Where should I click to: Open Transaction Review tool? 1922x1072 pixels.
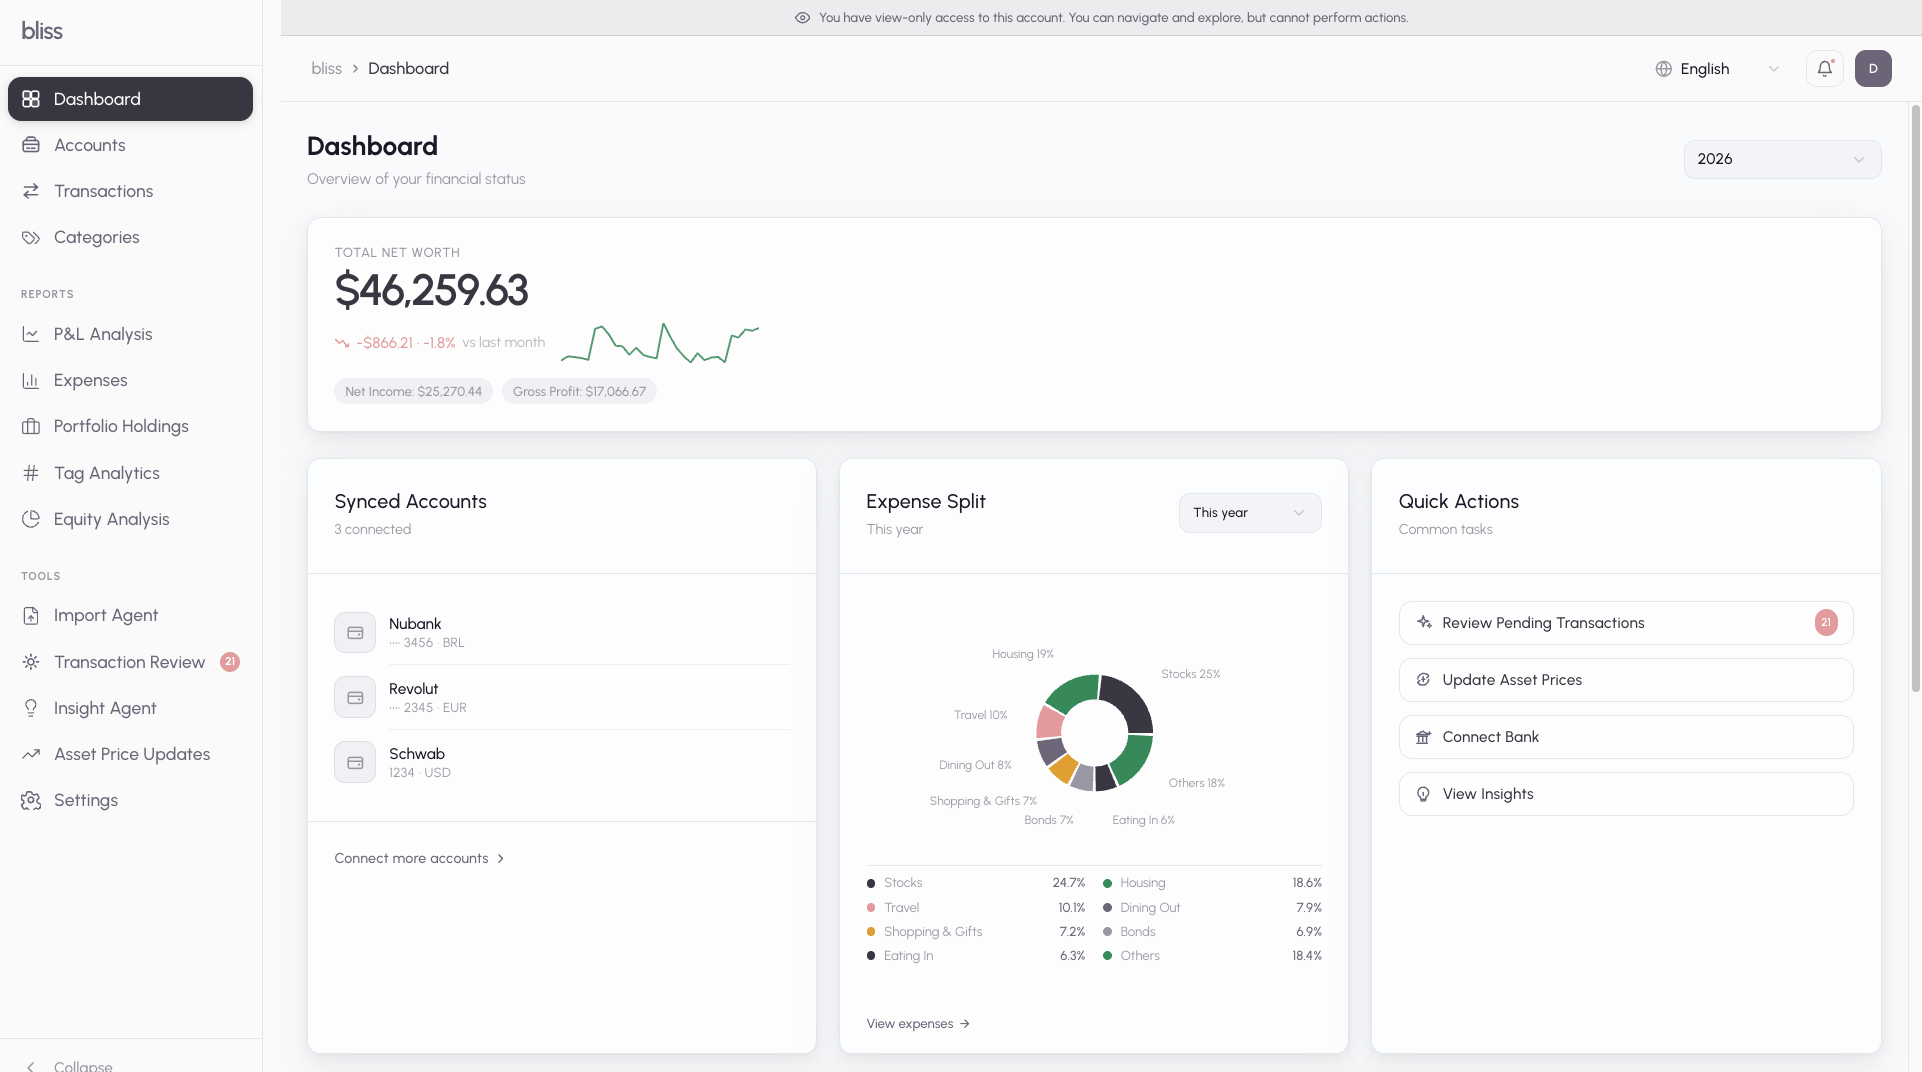pos(130,662)
